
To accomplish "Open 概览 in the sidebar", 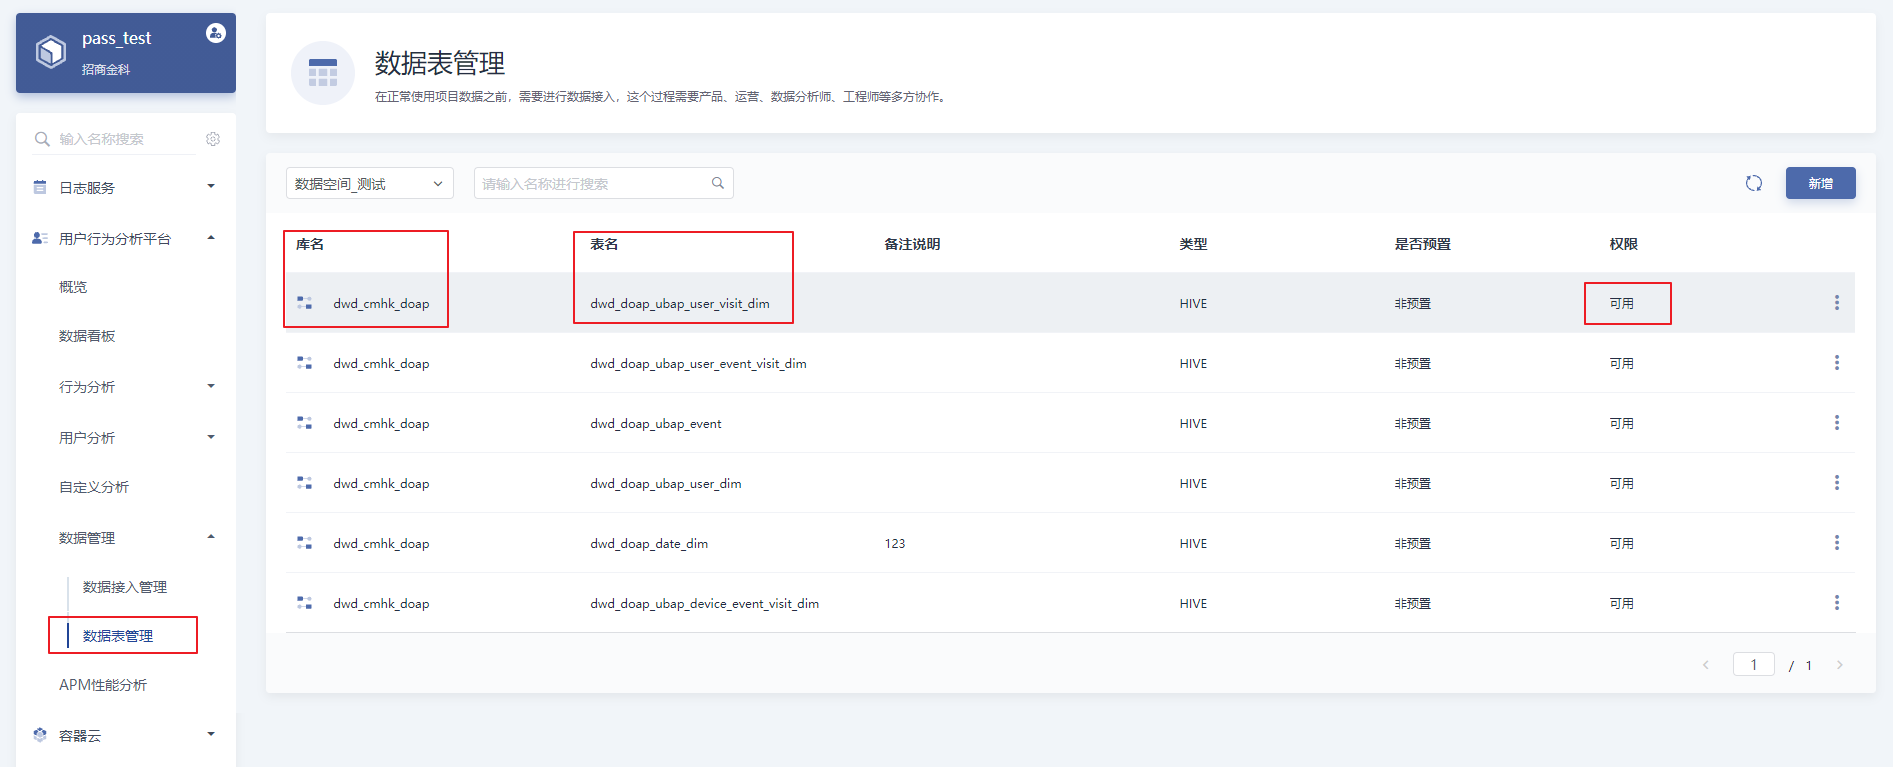I will pos(73,287).
